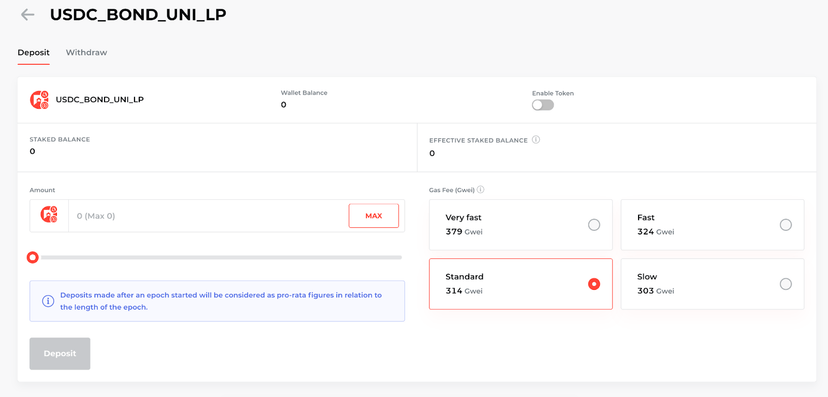
Task: Click the Very fast 379 Gwei card
Action: pyautogui.click(x=521, y=225)
